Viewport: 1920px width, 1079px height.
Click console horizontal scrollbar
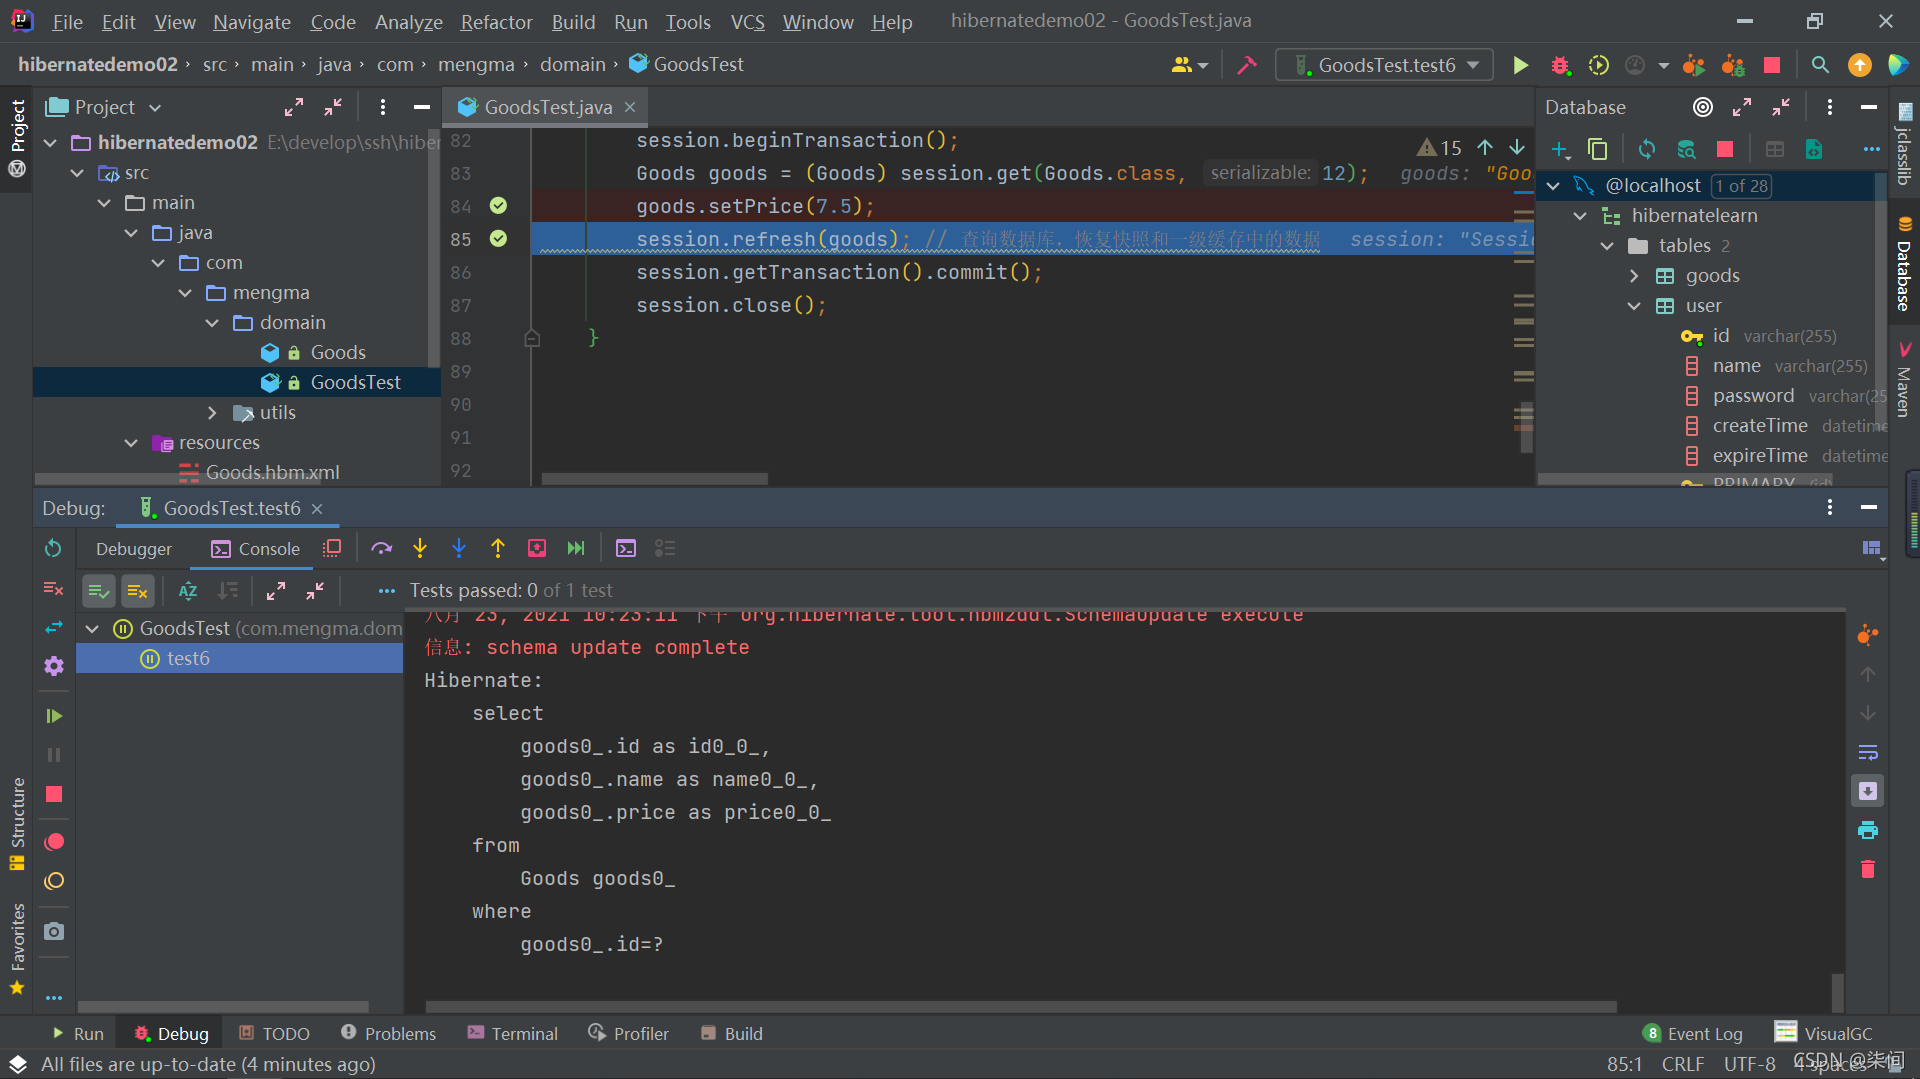(1020, 1006)
